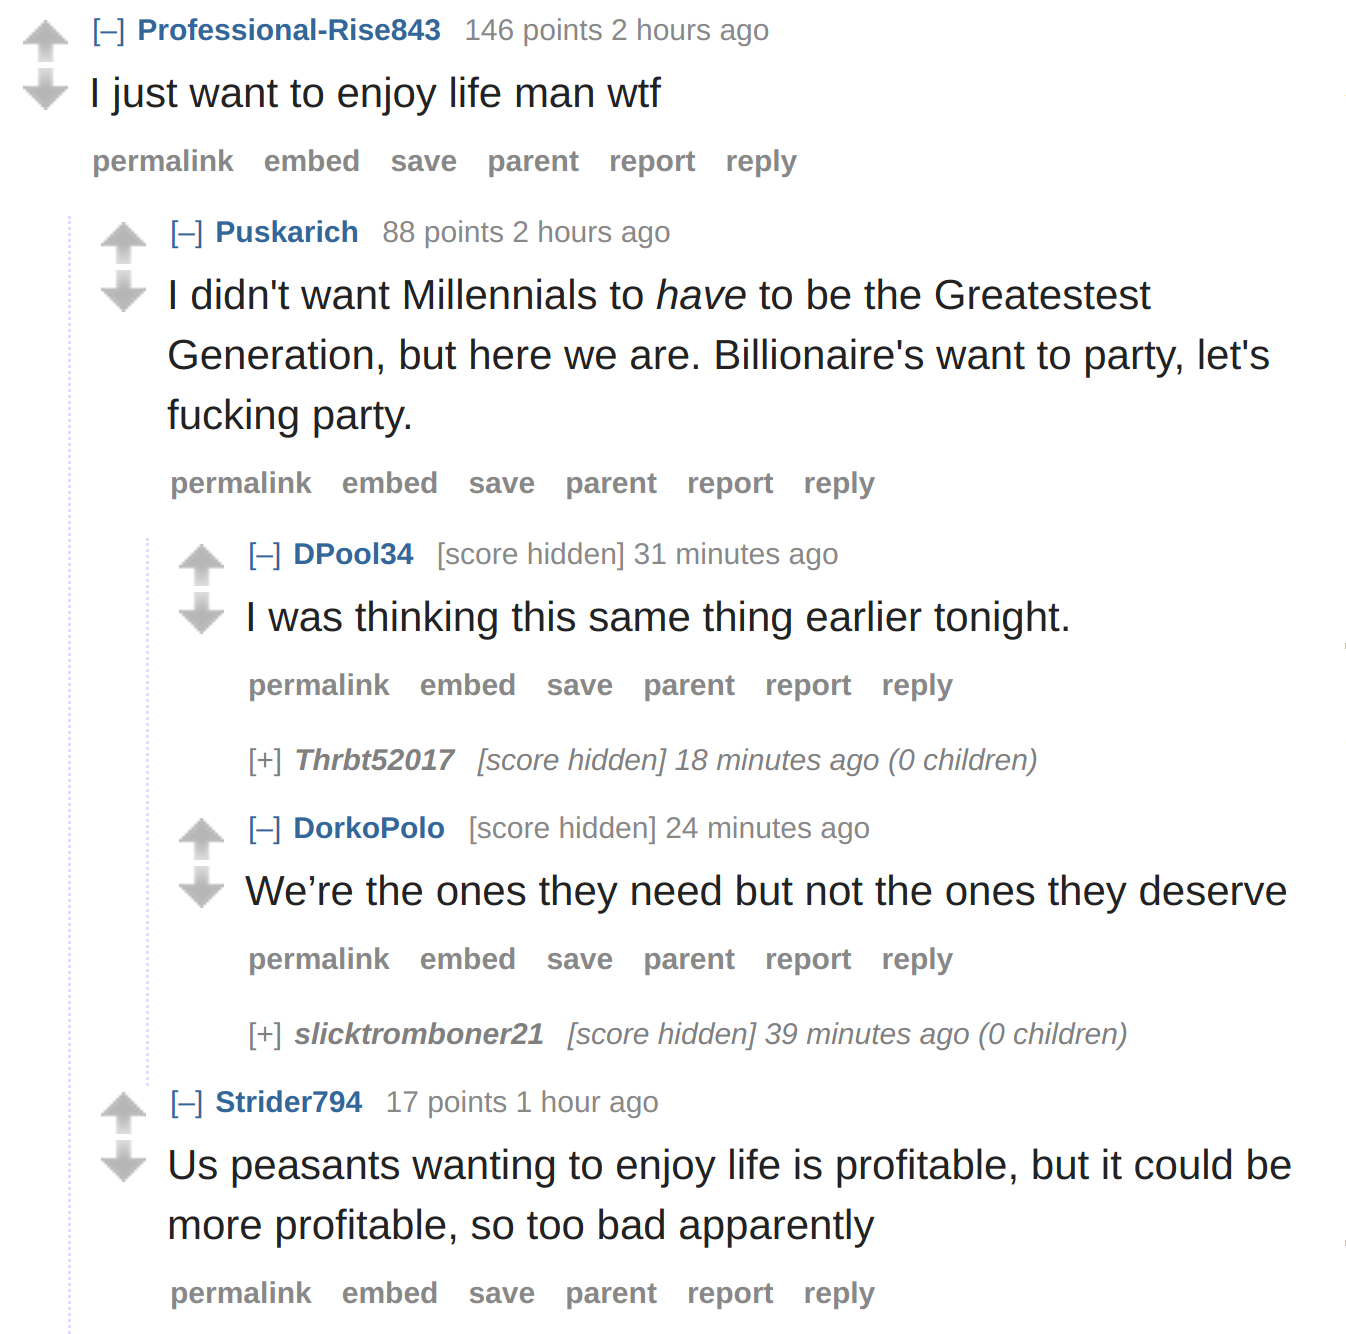The width and height of the screenshot is (1346, 1334).
Task: Collapse DorkoPolo's comment
Action: tap(264, 829)
